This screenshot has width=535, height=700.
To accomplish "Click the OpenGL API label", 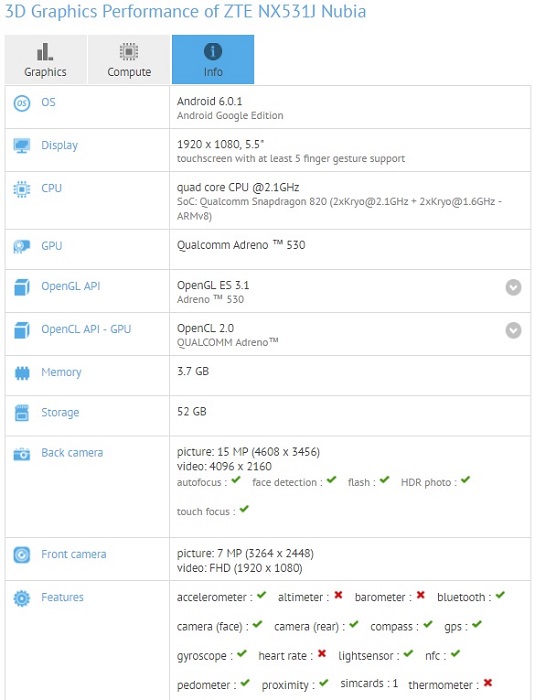I will [71, 286].
